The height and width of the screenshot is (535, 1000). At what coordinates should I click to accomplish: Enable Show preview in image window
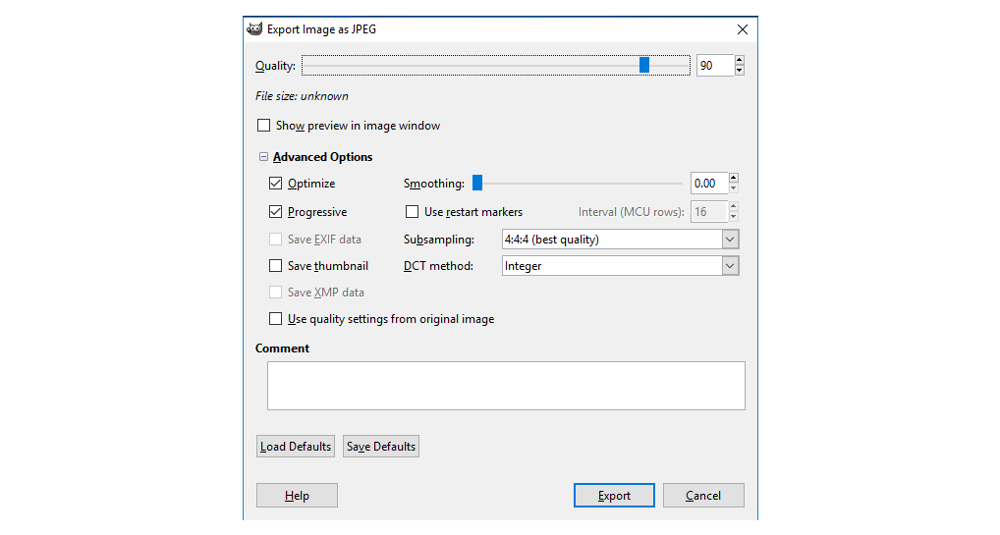(263, 126)
